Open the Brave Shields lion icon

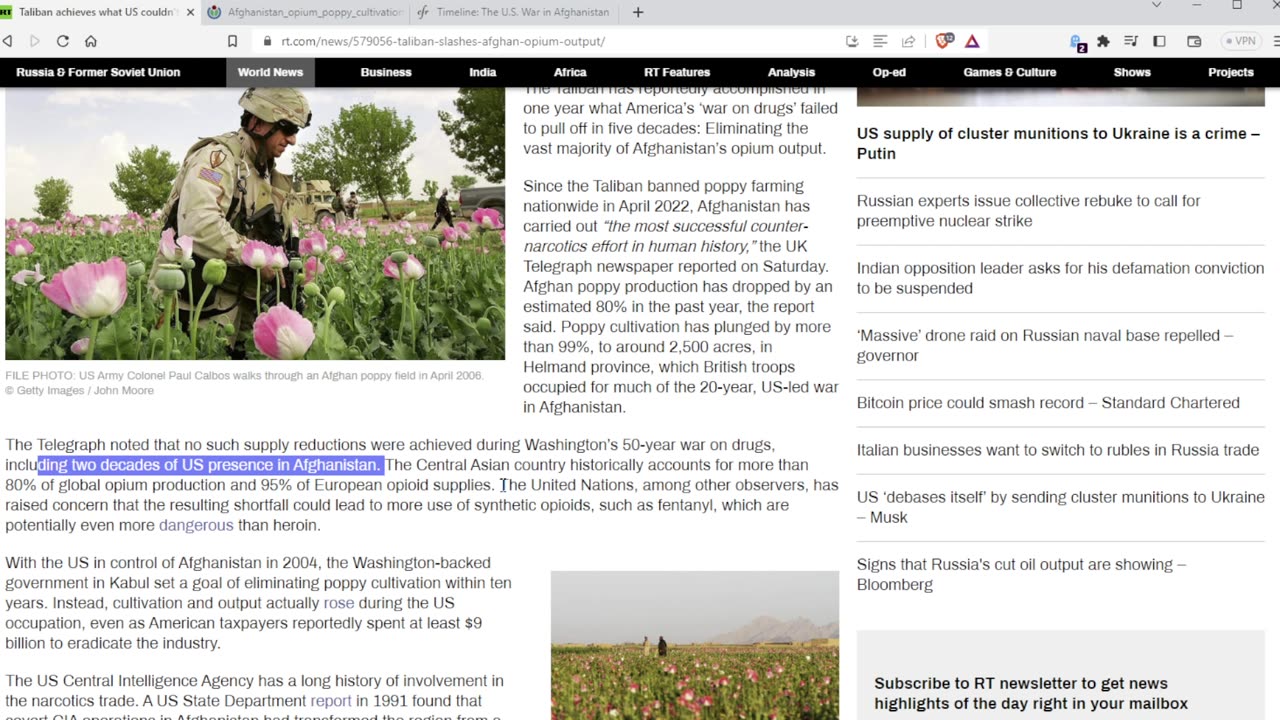pos(944,41)
